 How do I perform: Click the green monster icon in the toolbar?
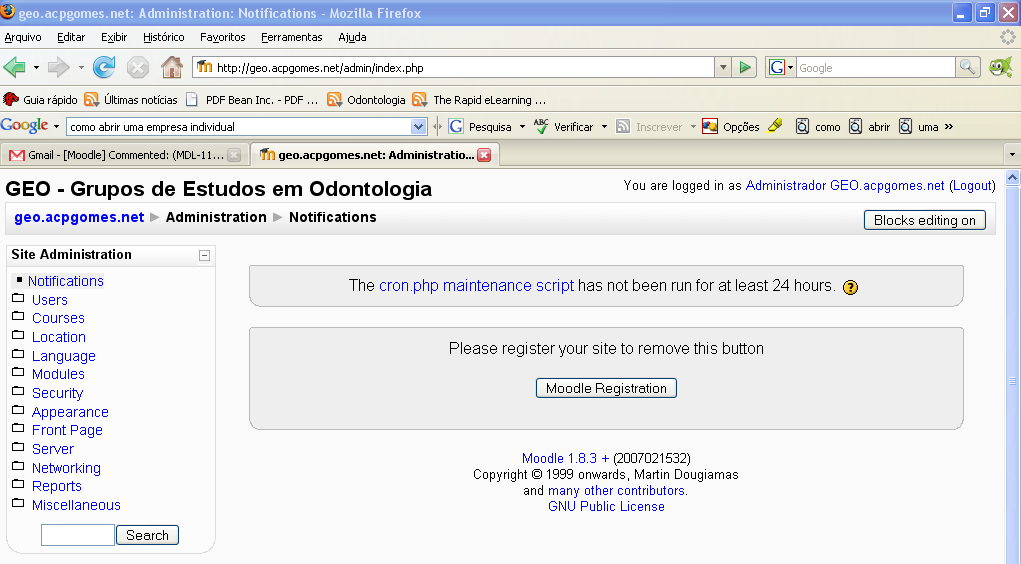1001,66
